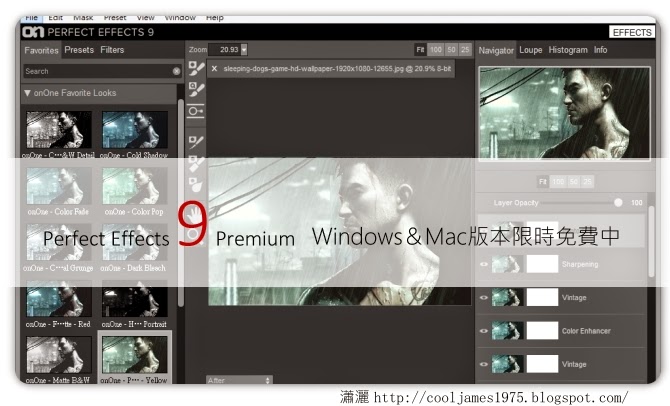The width and height of the screenshot is (670, 406).
Task: Click the Zoom value field 20.93
Action: pyautogui.click(x=225, y=50)
